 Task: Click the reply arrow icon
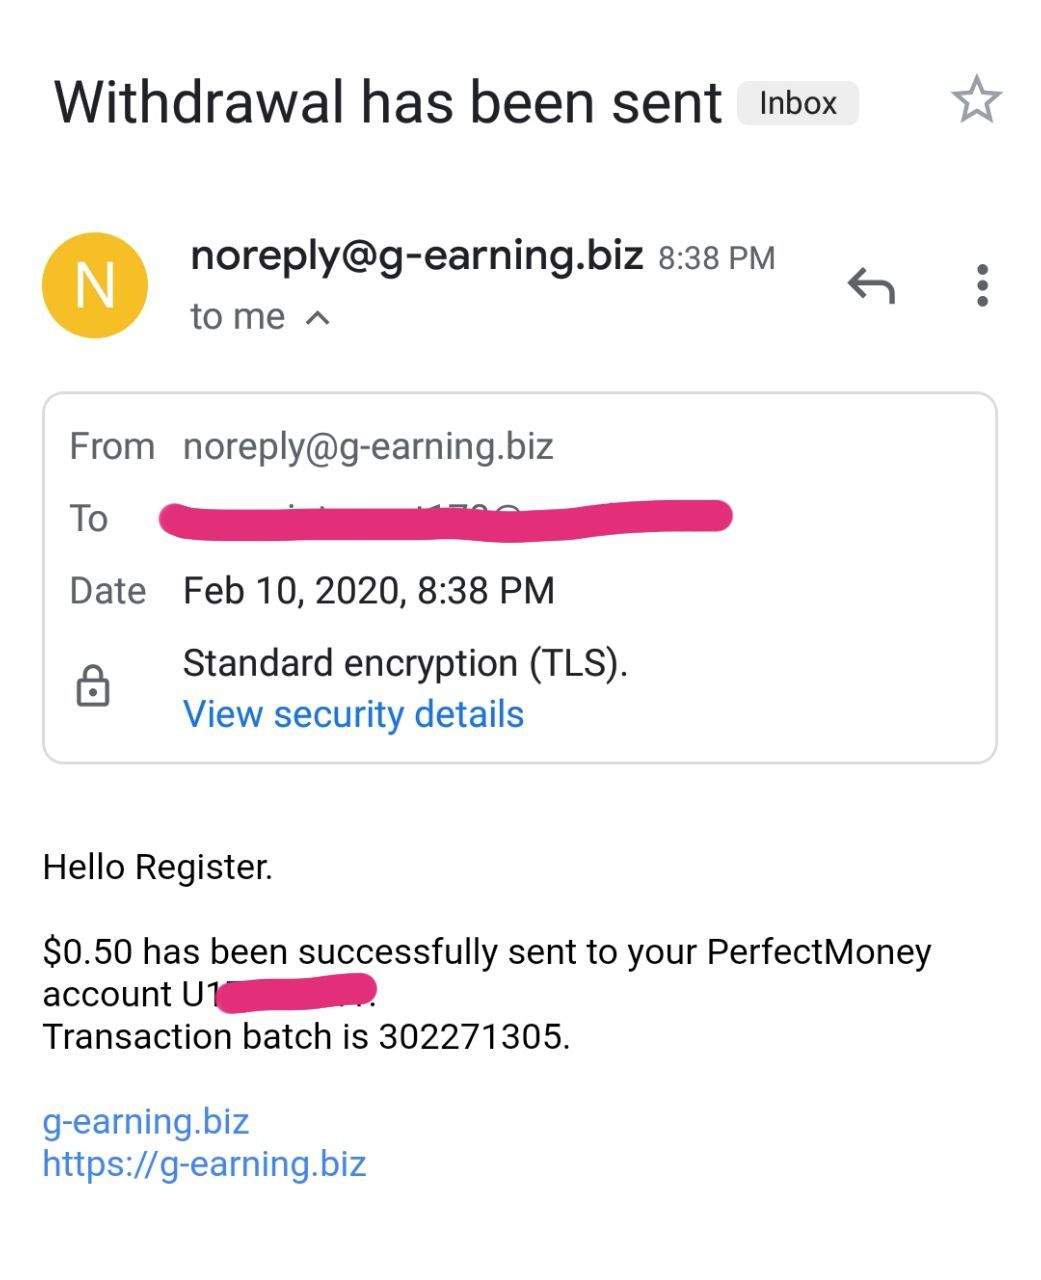point(871,286)
